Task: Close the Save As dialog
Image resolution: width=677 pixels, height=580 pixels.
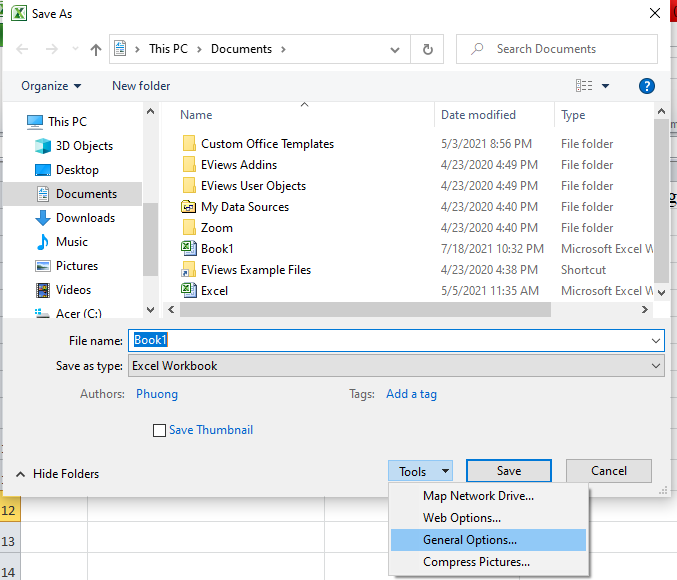Action: pyautogui.click(x=655, y=13)
